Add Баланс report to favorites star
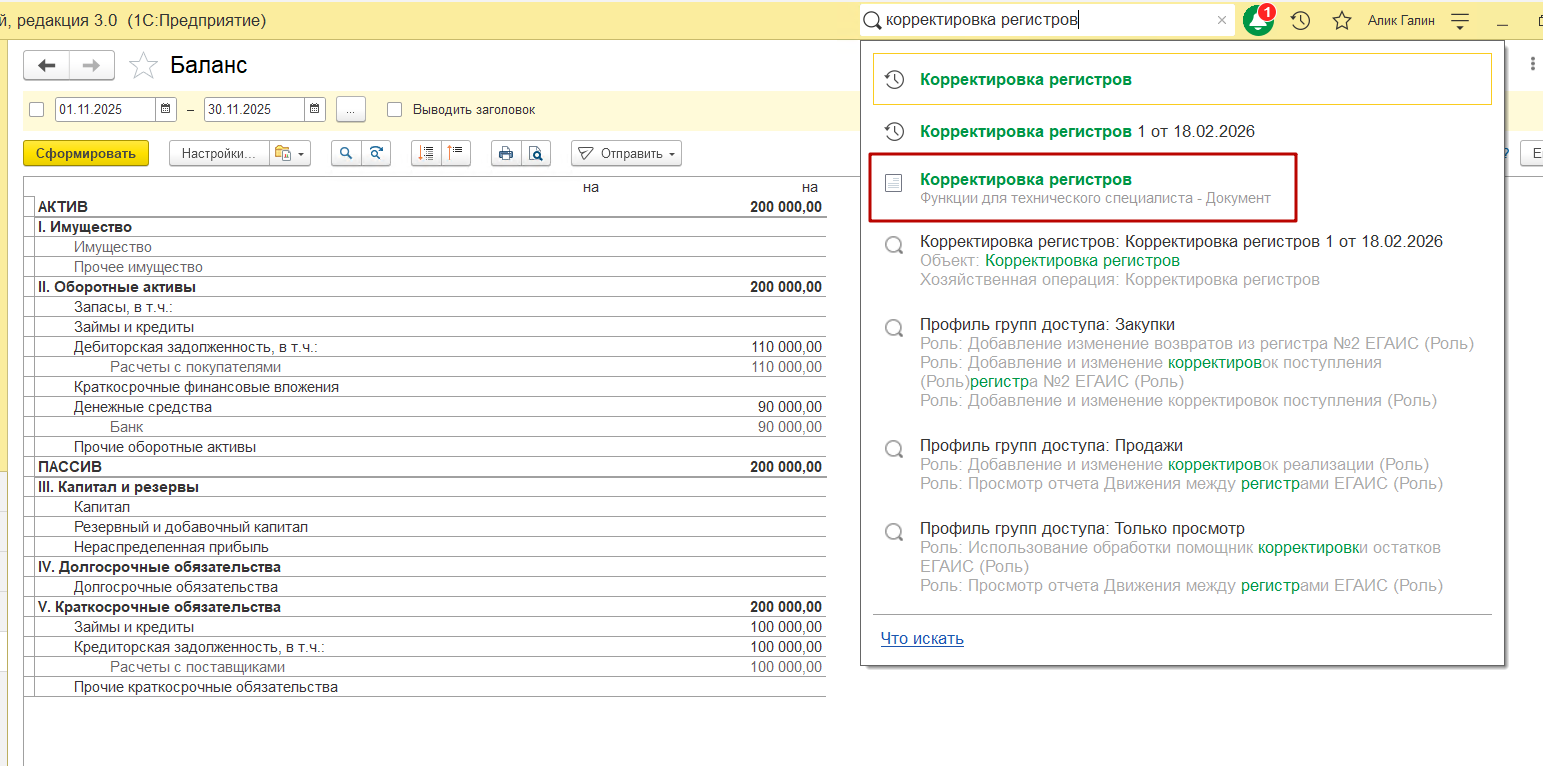The width and height of the screenshot is (1543, 766). point(144,66)
